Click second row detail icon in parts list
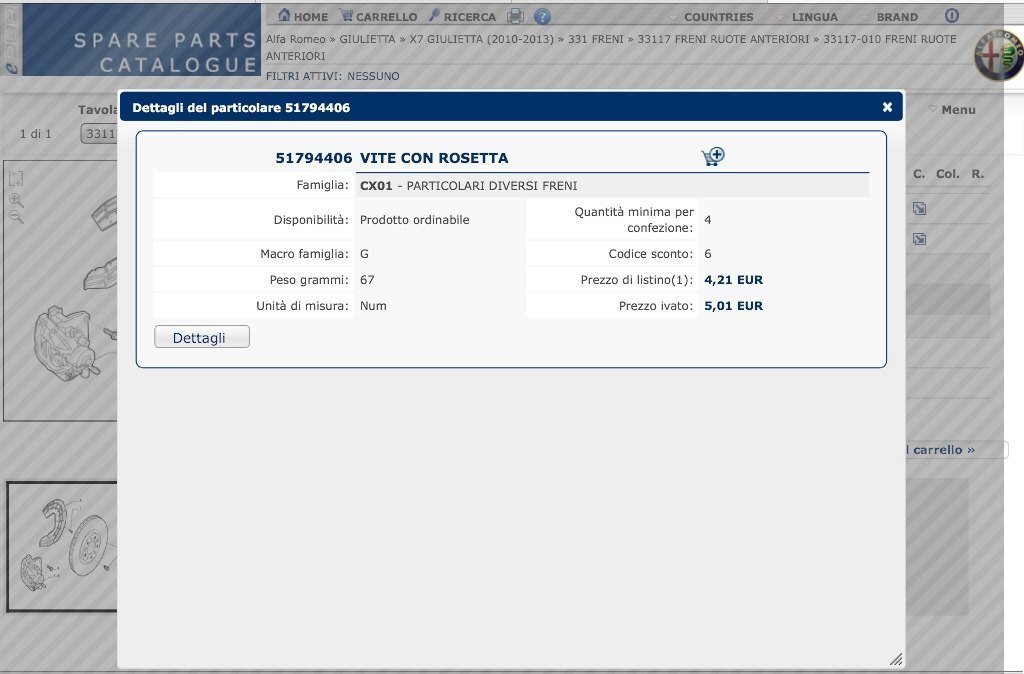This screenshot has width=1024, height=674. pyautogui.click(x=920, y=239)
